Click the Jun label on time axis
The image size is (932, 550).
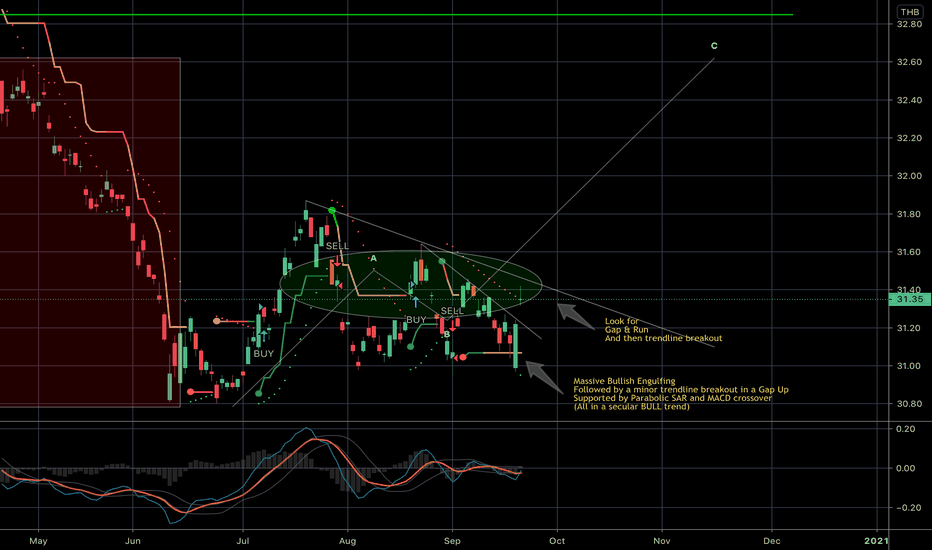click(x=133, y=540)
